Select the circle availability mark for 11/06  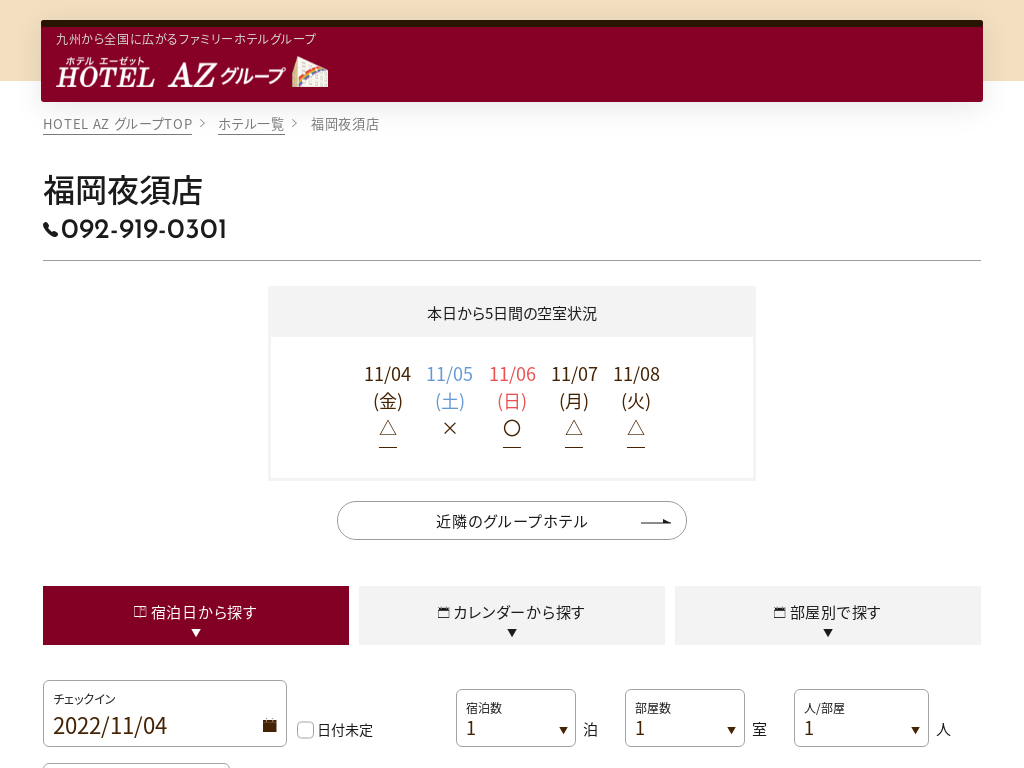pyautogui.click(x=512, y=428)
